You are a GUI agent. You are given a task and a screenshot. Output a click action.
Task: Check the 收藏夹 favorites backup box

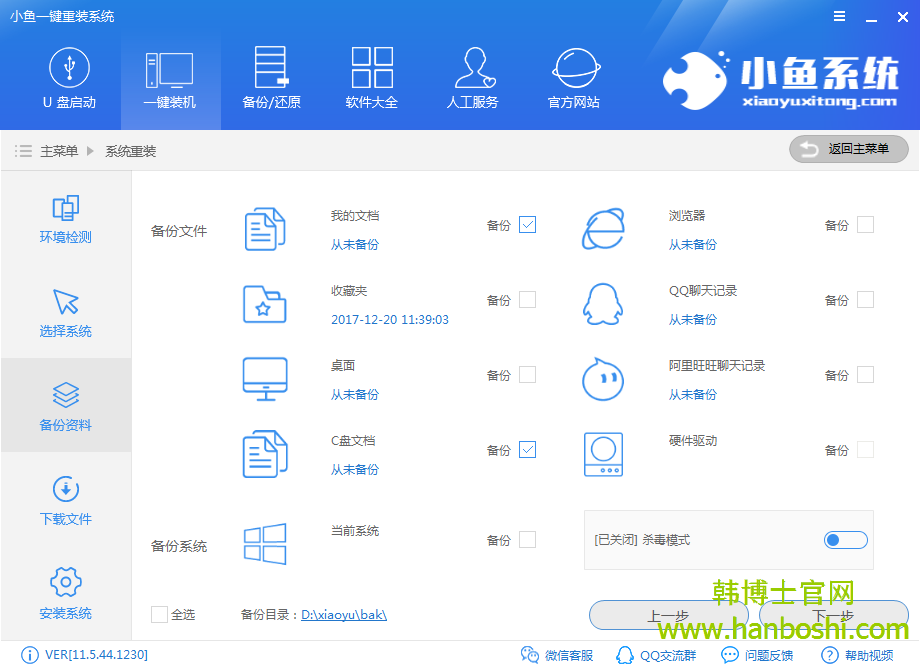[527, 299]
